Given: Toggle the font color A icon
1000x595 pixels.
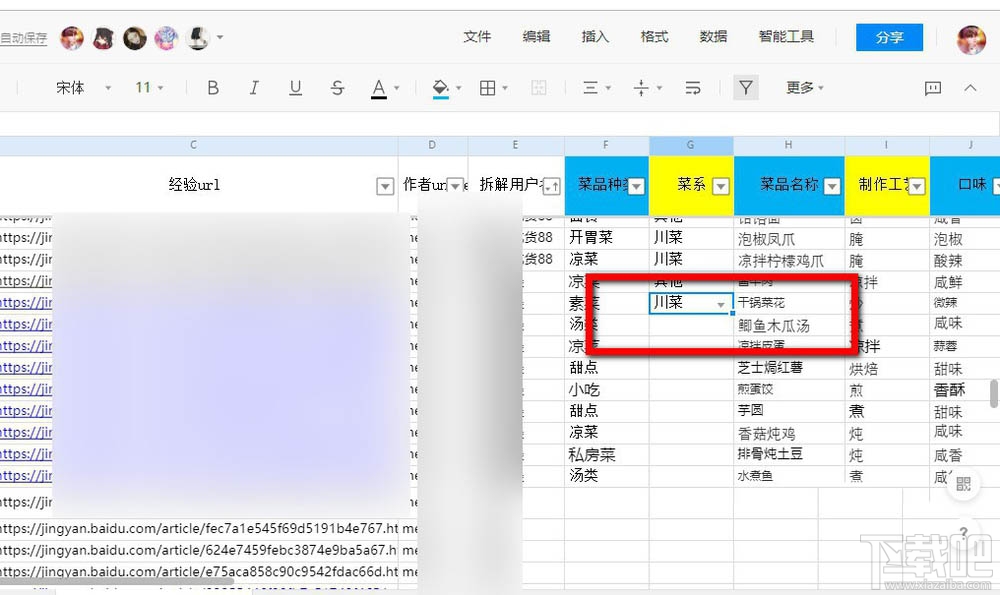Looking at the screenshot, I should (x=381, y=87).
